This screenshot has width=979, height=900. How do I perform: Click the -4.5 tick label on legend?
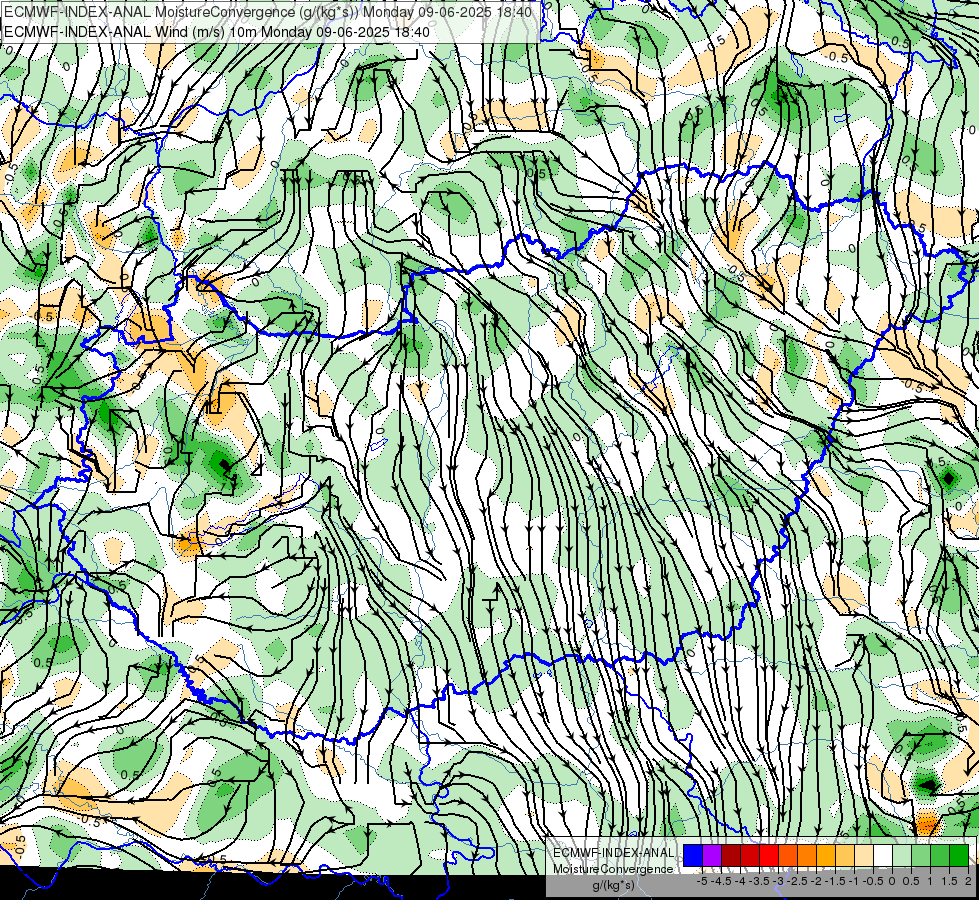point(721,881)
